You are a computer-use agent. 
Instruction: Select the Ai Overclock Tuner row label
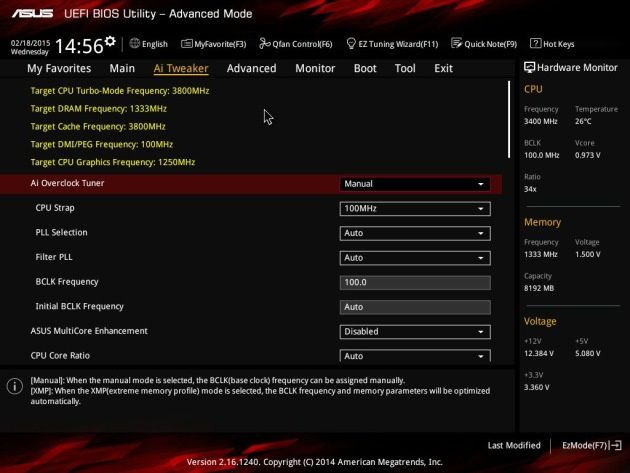[67, 183]
